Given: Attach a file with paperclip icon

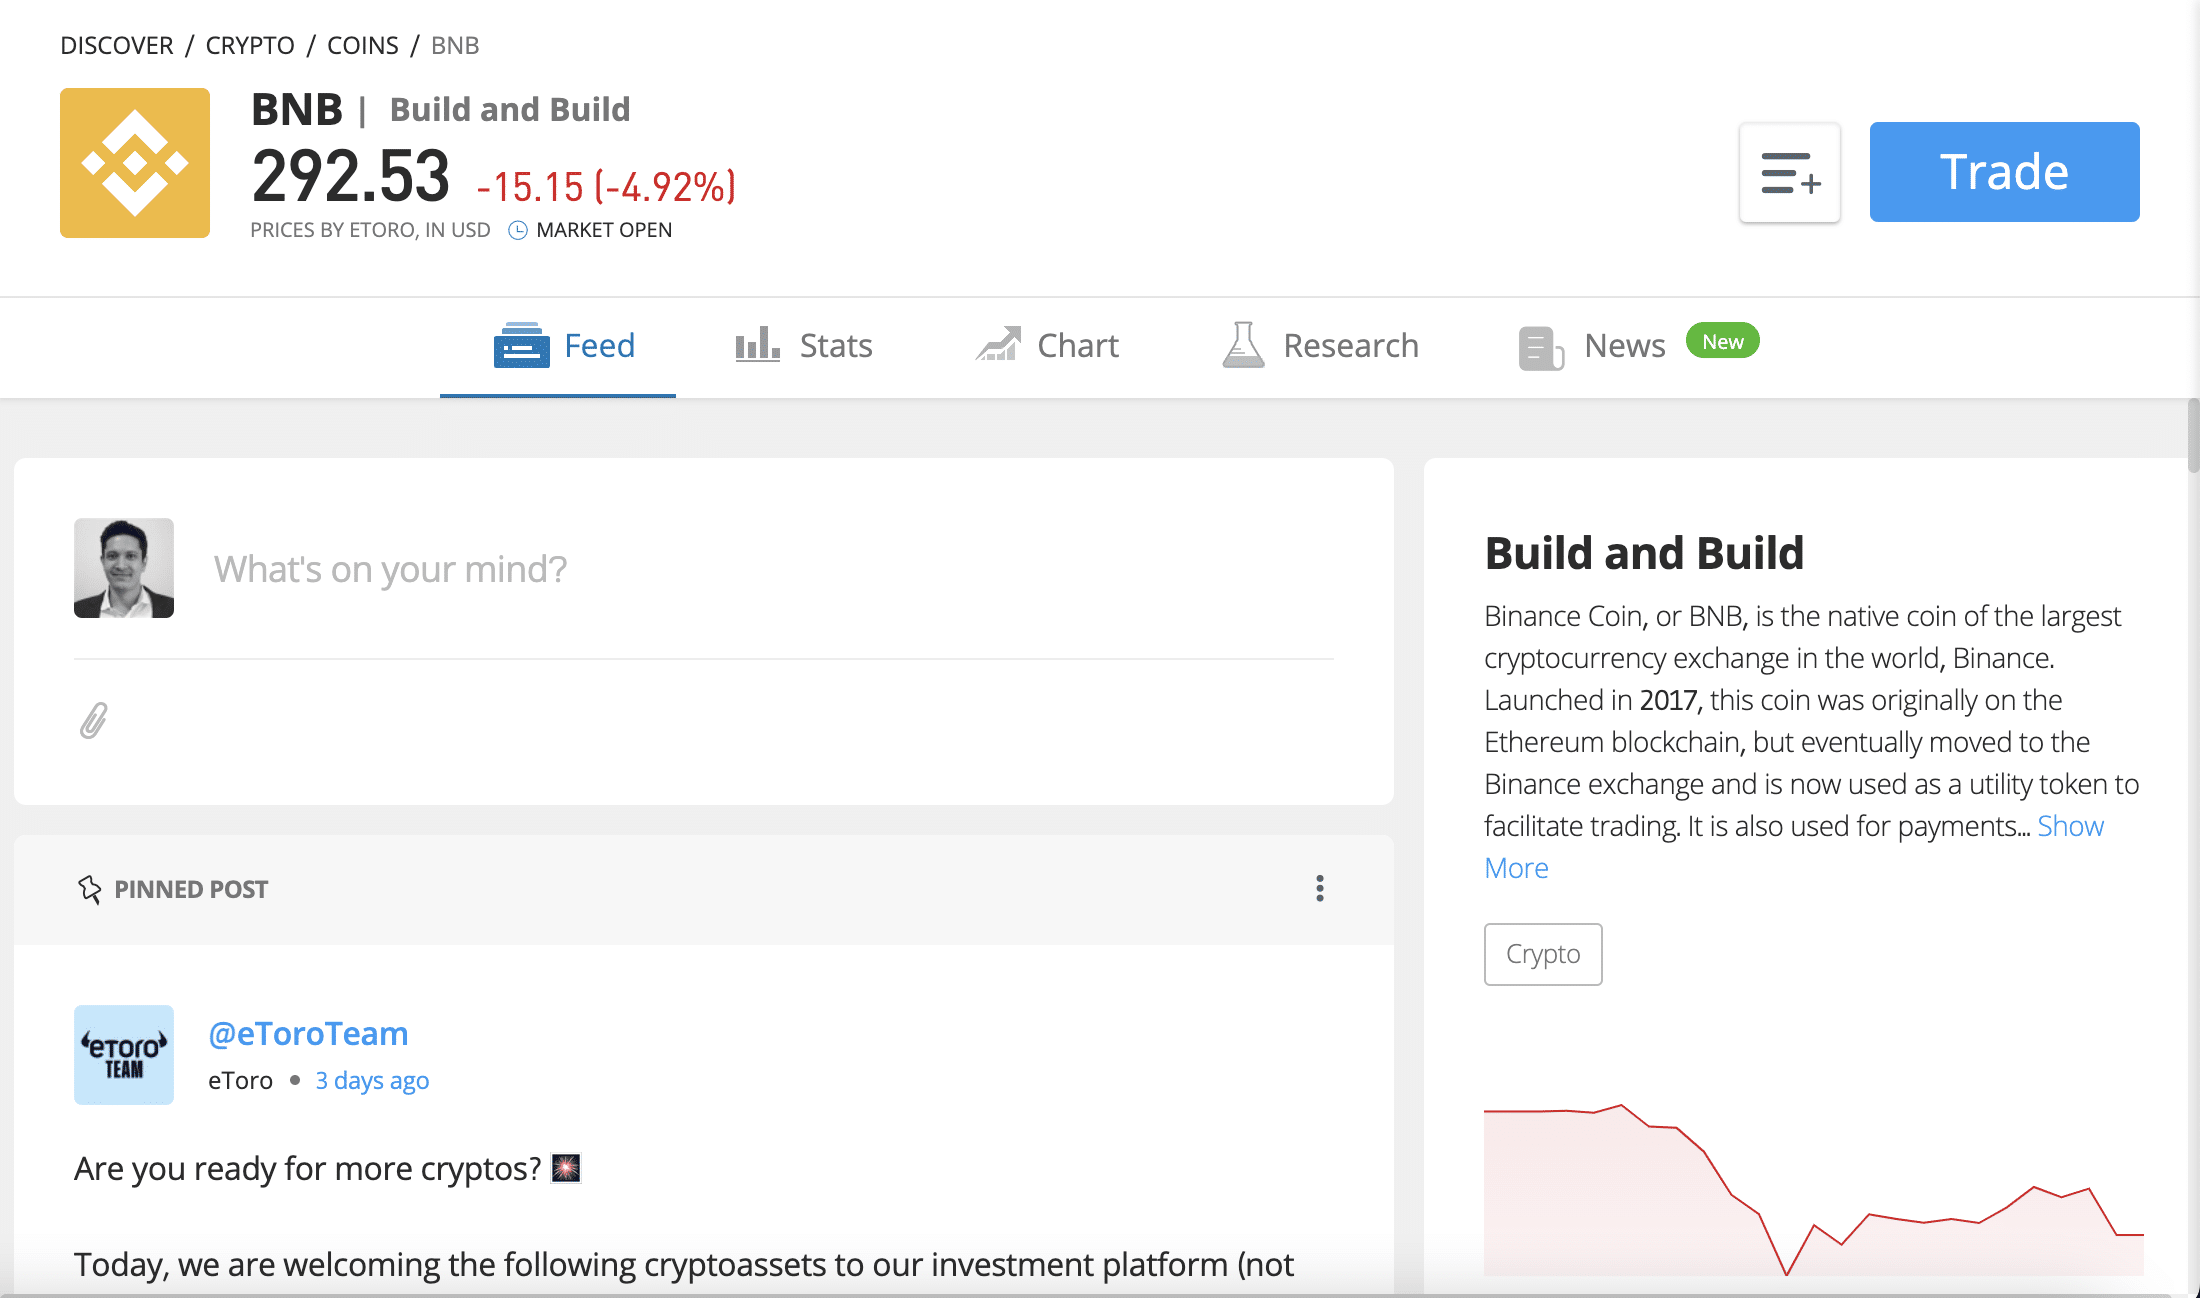Looking at the screenshot, I should point(94,720).
